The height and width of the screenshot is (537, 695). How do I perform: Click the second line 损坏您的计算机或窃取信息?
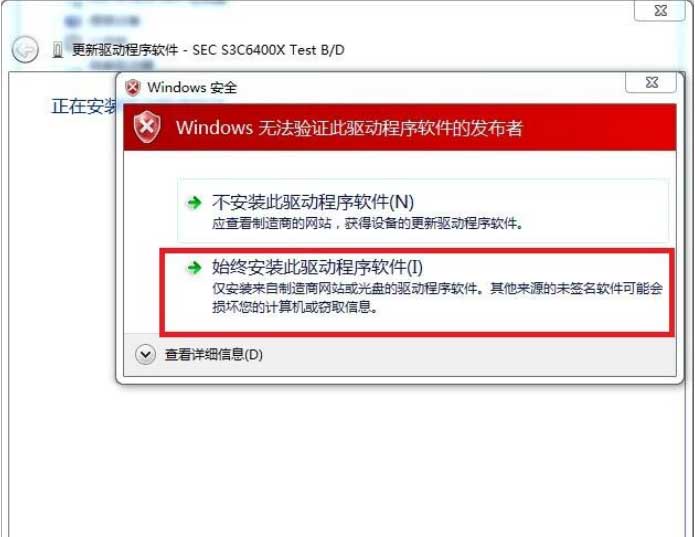click(x=294, y=307)
